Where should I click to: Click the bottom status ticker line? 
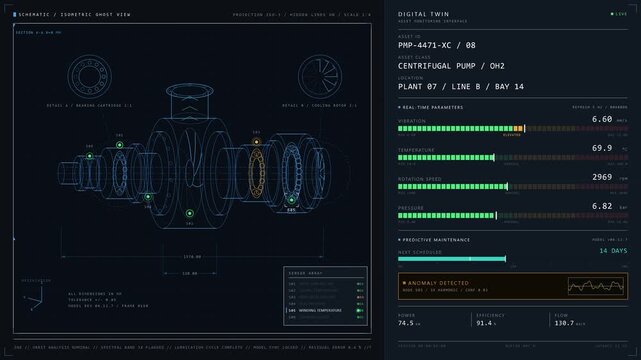192,347
